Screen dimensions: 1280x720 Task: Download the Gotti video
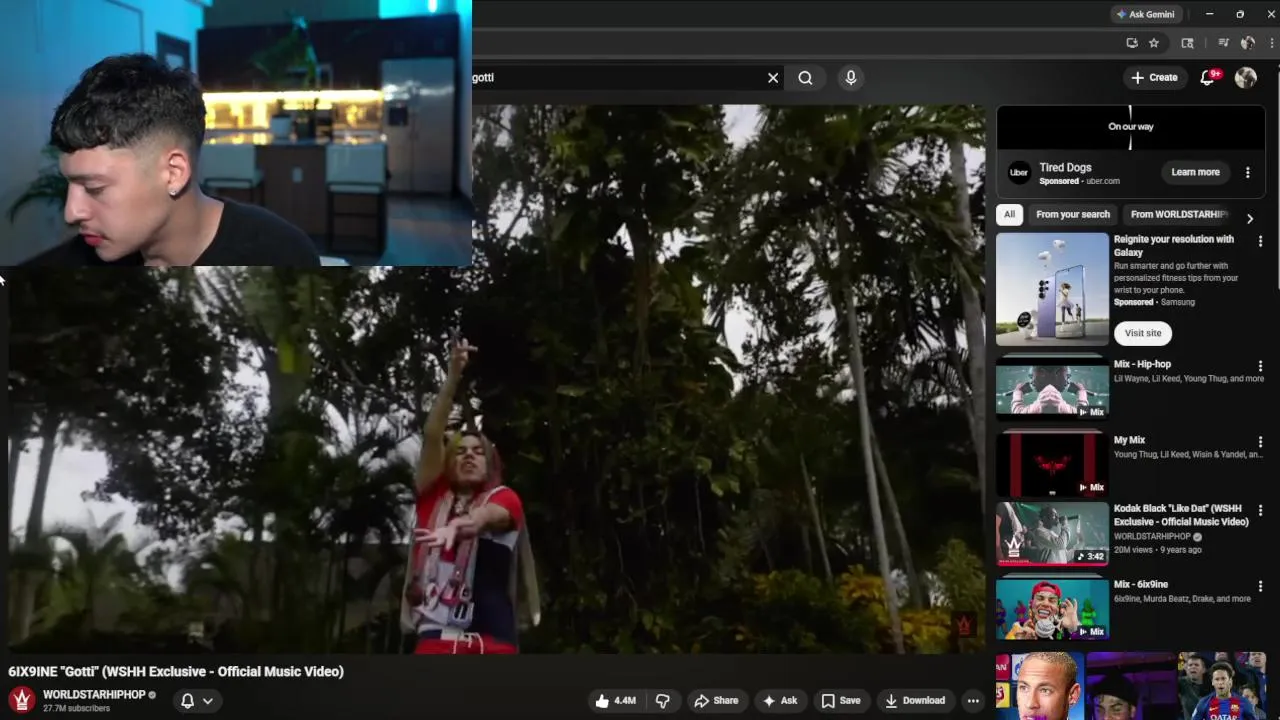915,701
